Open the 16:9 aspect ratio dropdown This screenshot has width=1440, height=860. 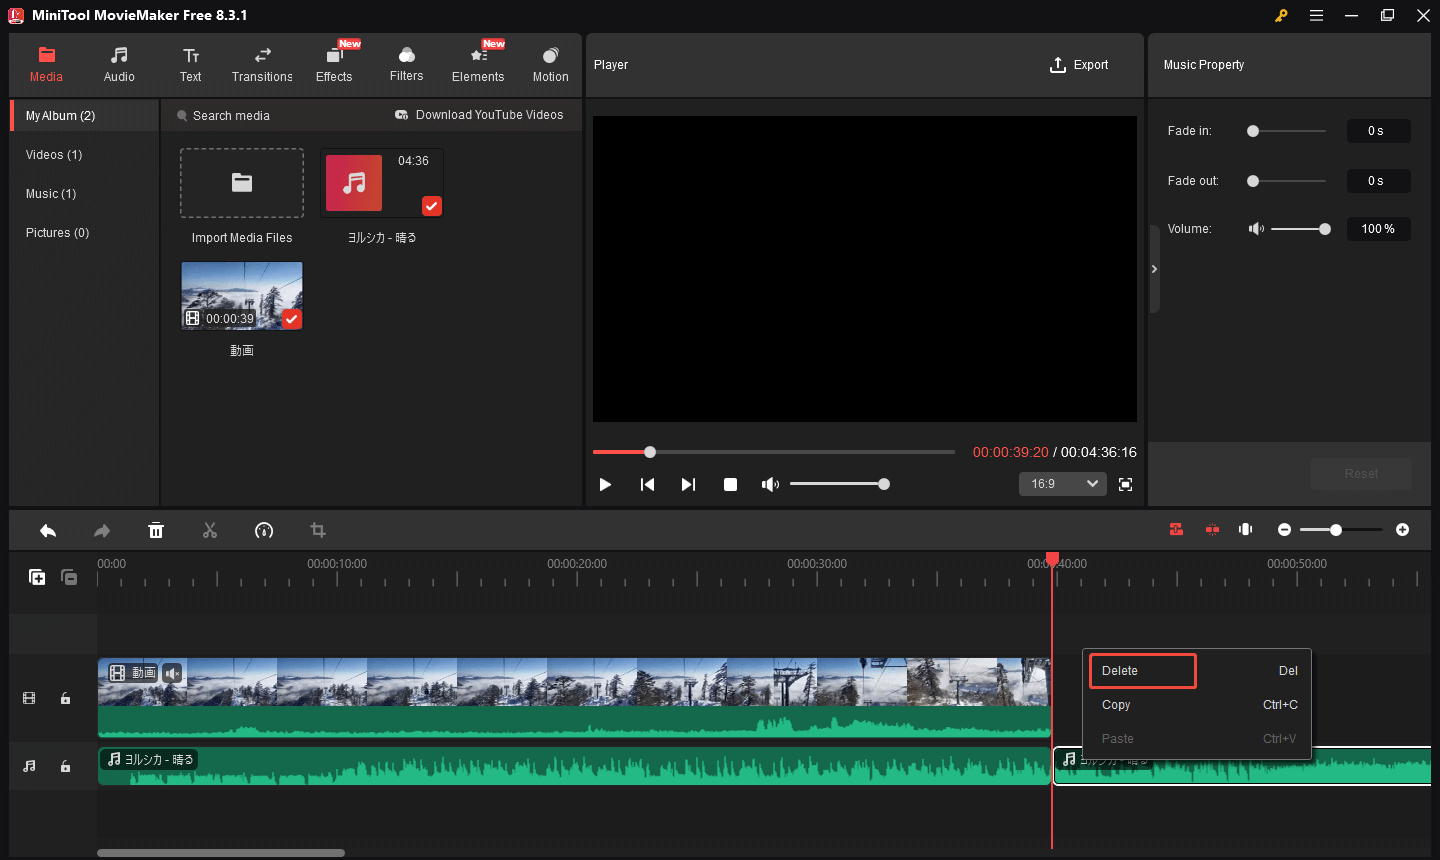click(1062, 484)
